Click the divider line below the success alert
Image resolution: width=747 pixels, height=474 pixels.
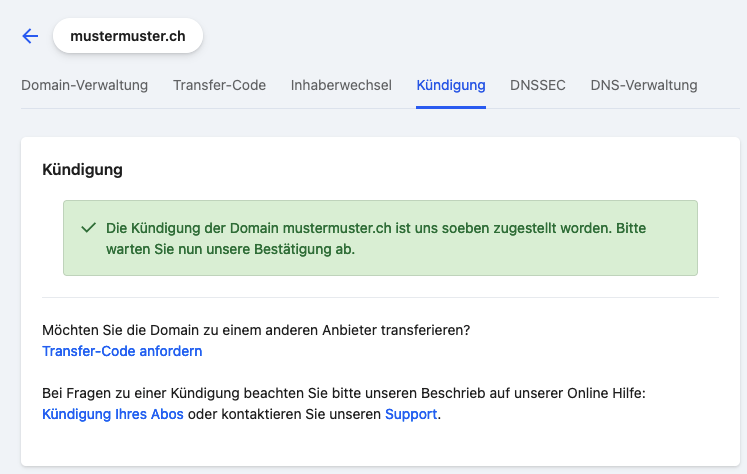point(380,297)
